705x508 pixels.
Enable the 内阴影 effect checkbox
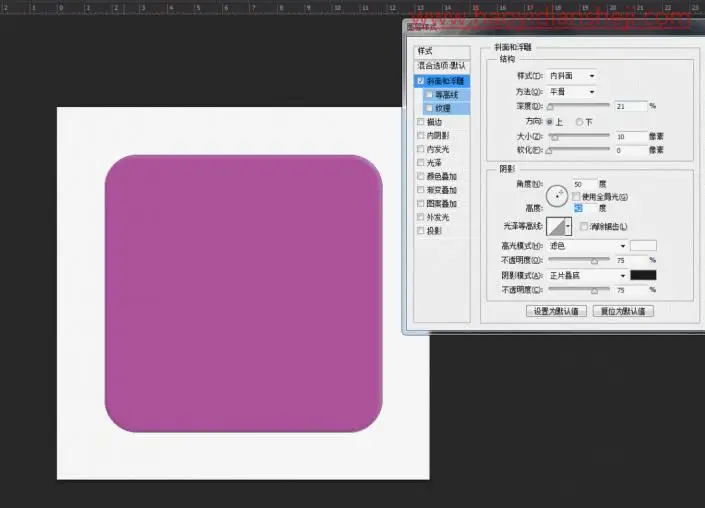421,135
